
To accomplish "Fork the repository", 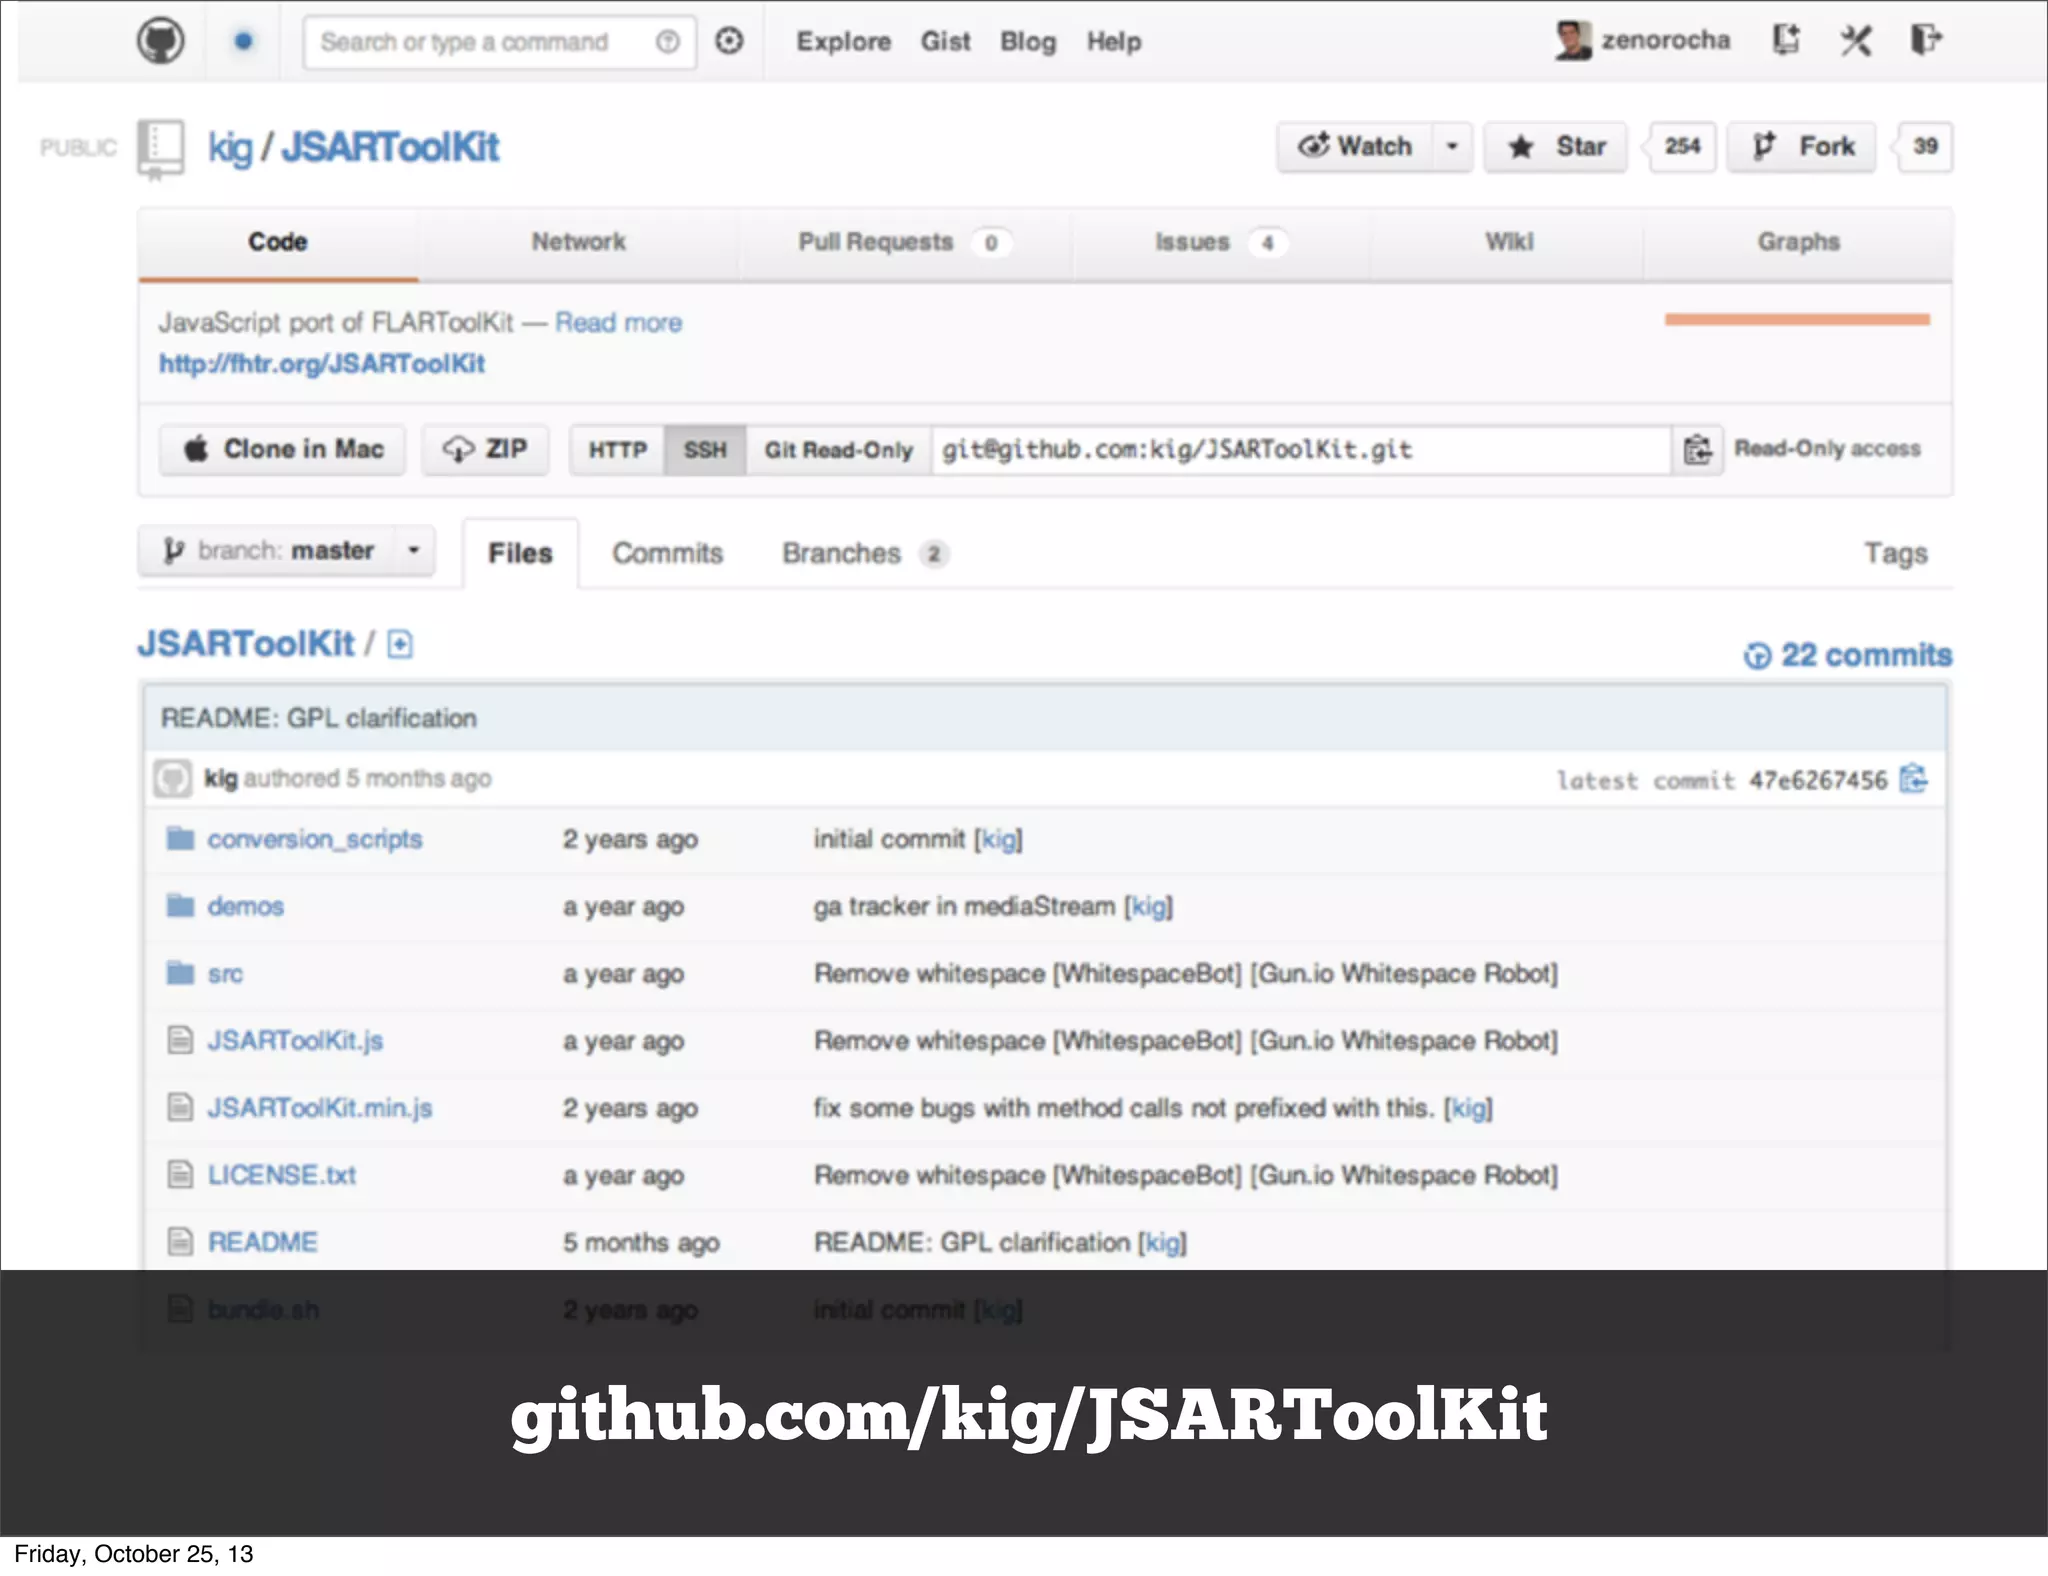I will 1802,147.
